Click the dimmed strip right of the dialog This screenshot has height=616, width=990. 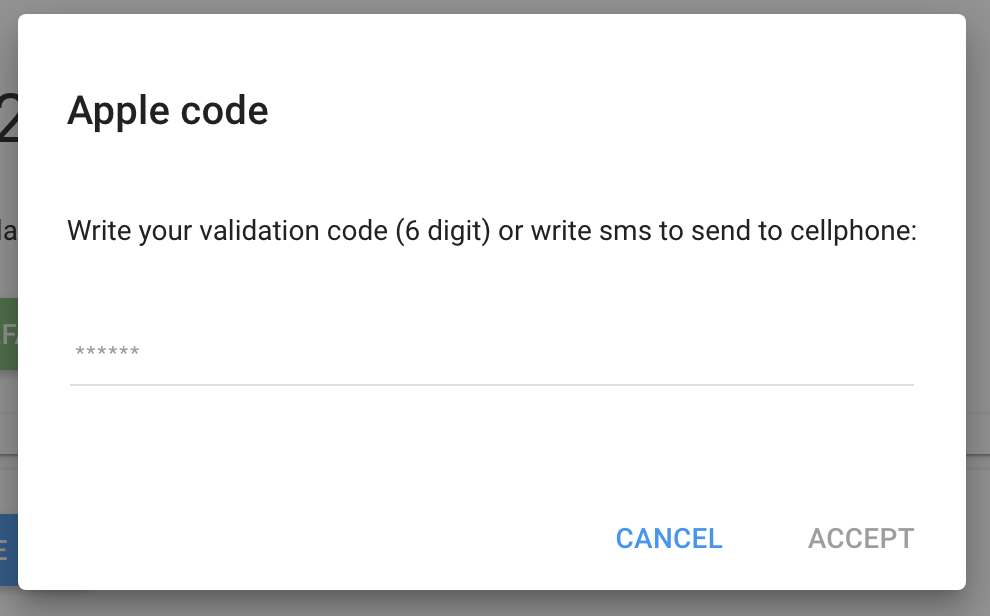pyautogui.click(x=978, y=303)
